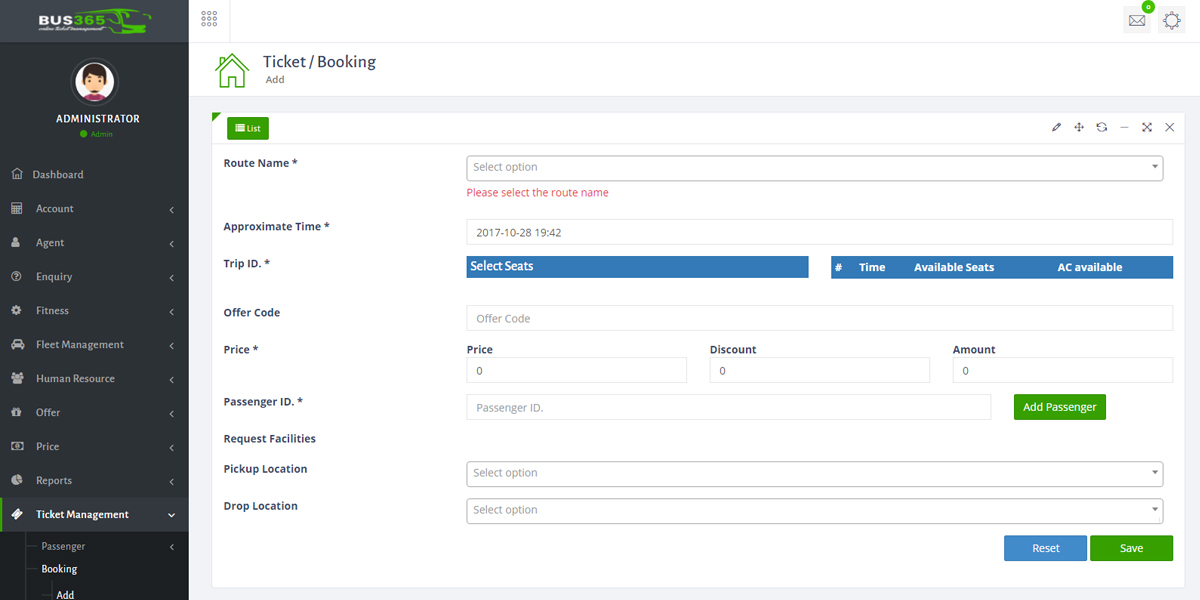
Task: Click the apps grid icon in top bar
Action: tap(209, 19)
